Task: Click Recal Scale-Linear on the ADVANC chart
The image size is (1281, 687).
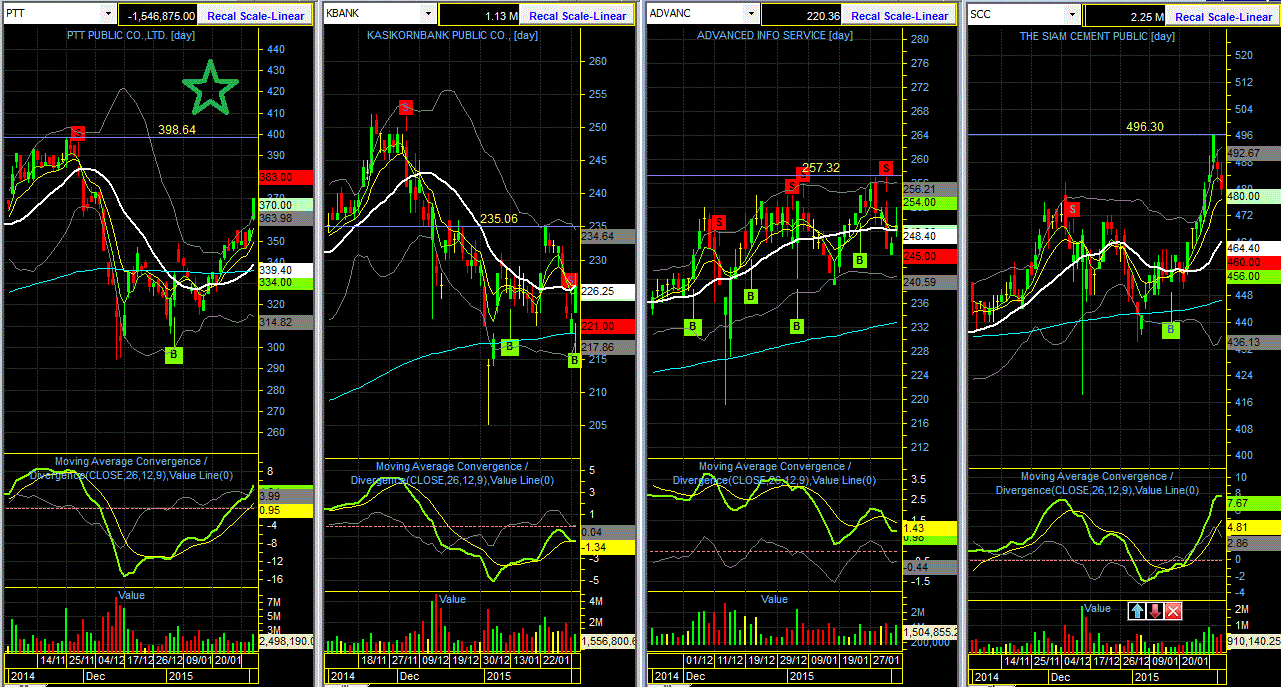Action: (x=900, y=16)
